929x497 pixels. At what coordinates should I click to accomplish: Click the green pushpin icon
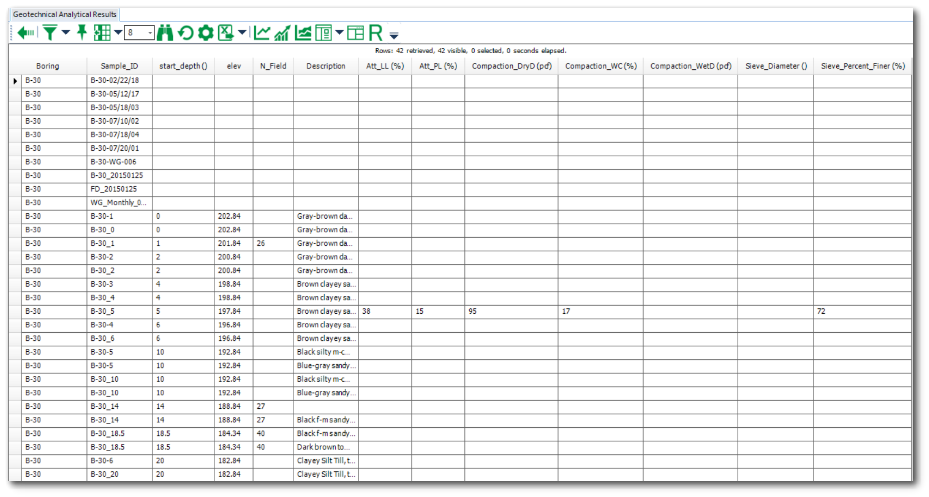click(x=82, y=33)
